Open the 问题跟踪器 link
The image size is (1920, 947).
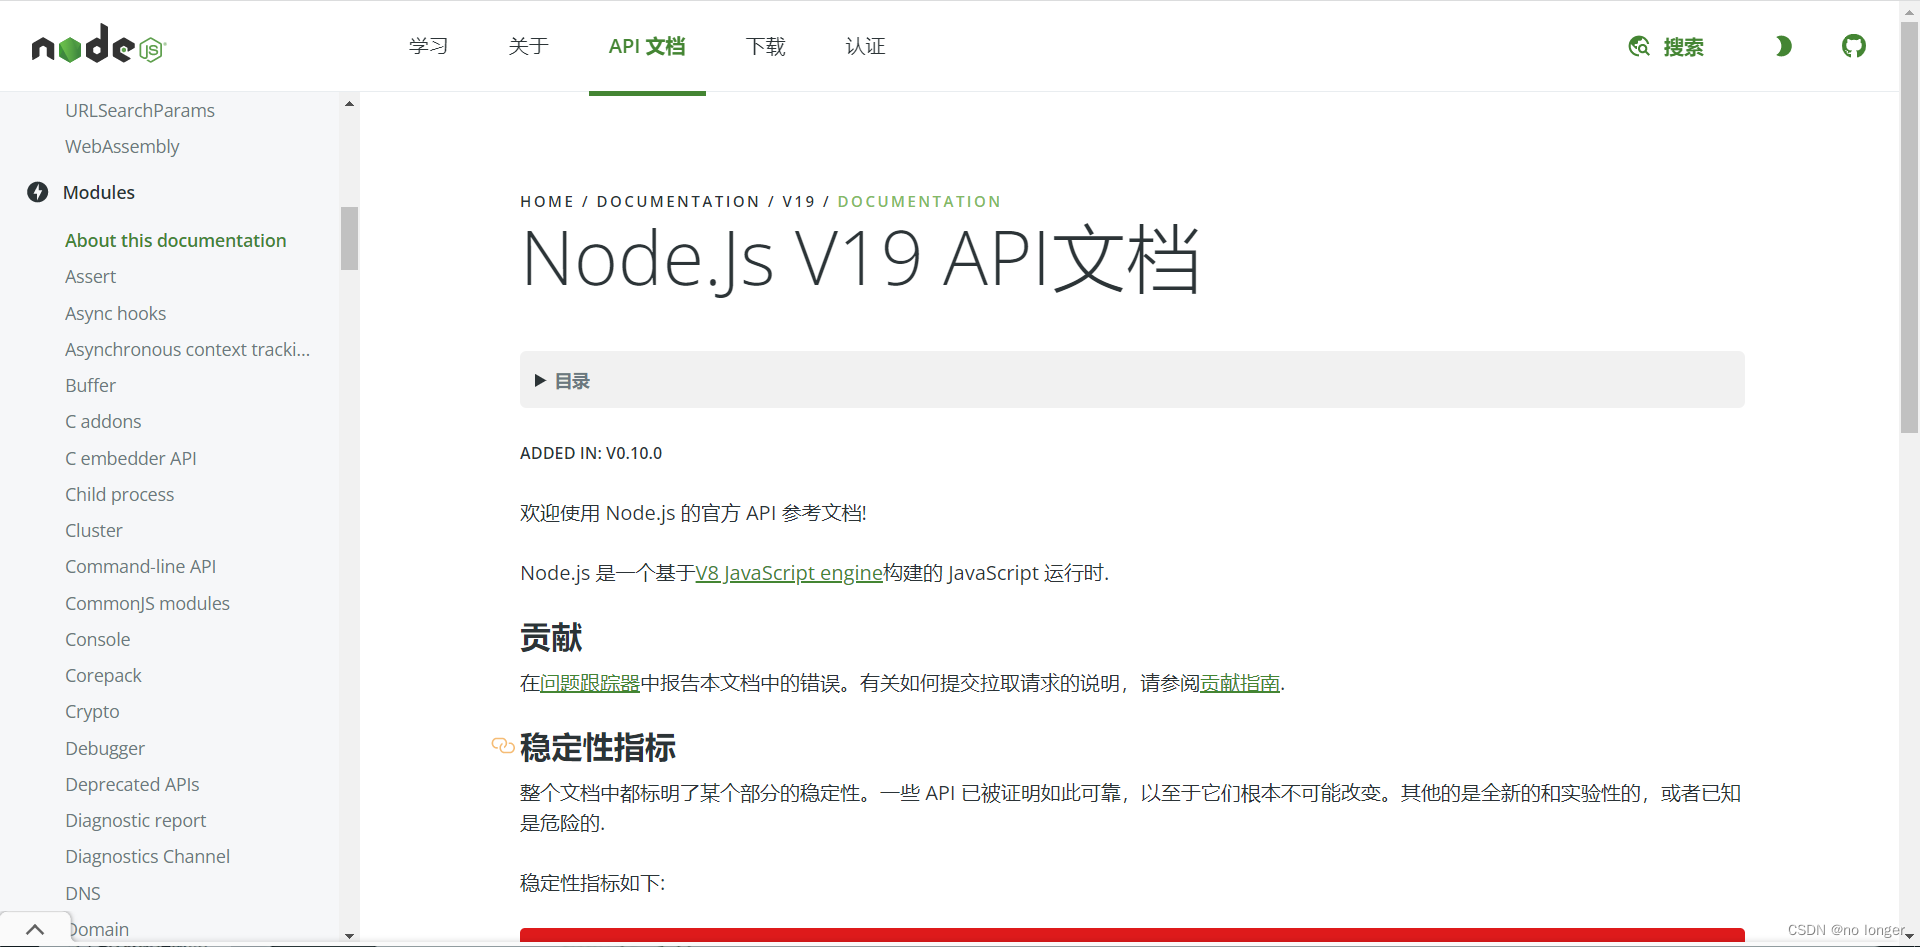tap(590, 683)
